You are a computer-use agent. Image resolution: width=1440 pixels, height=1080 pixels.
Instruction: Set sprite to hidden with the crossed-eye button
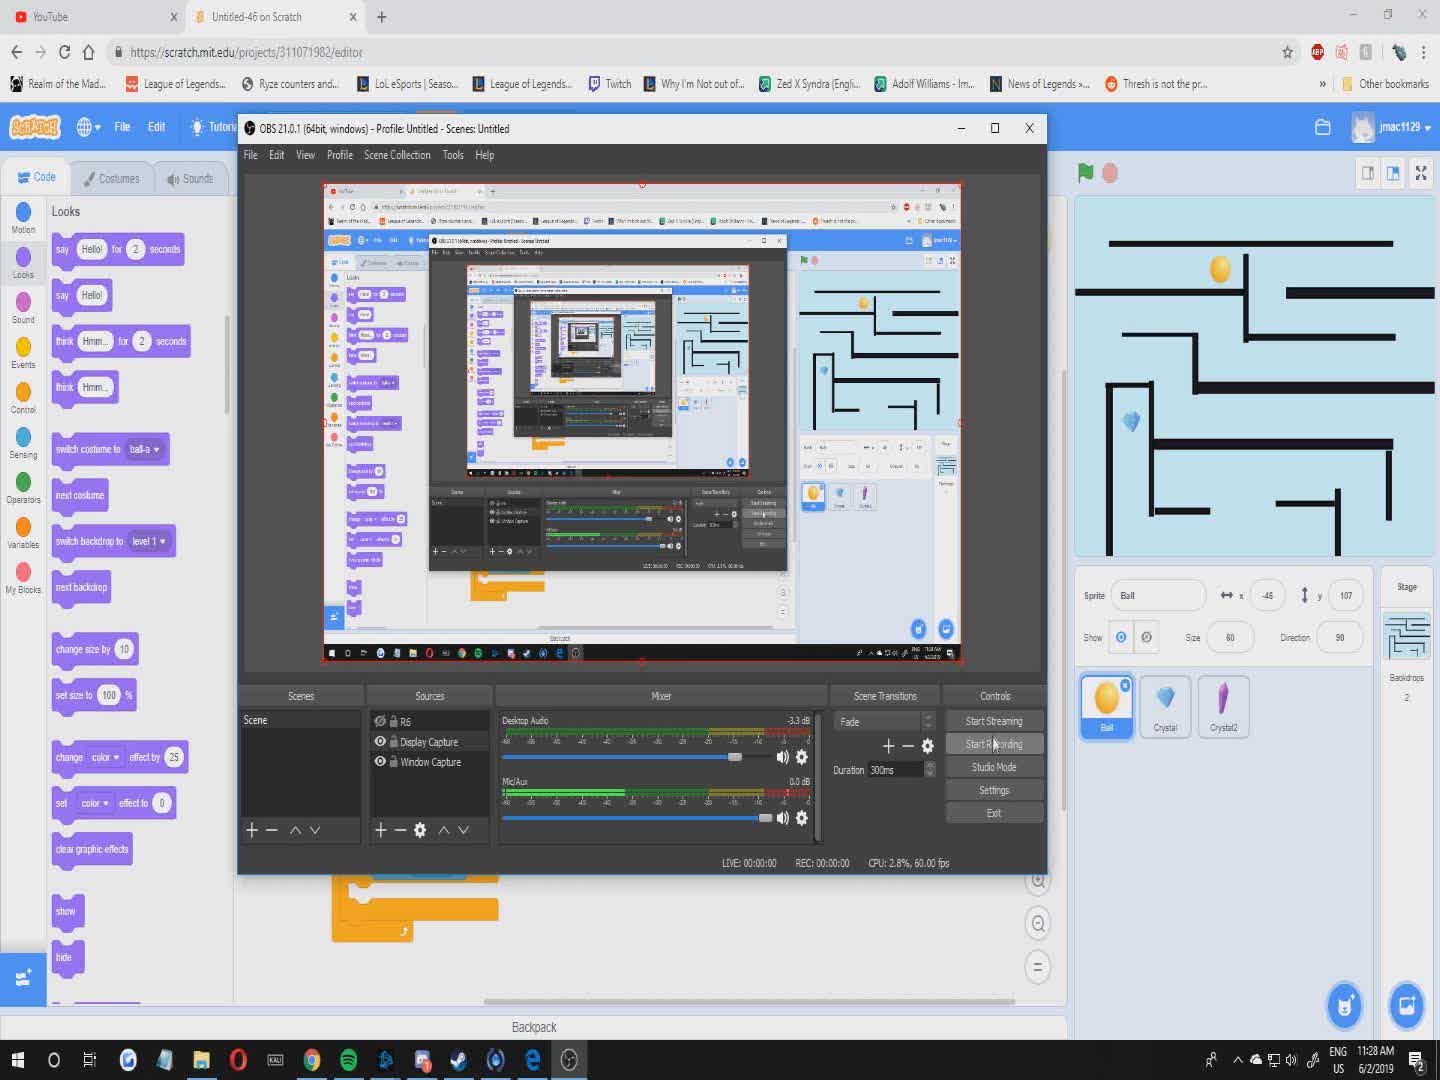tap(1146, 637)
